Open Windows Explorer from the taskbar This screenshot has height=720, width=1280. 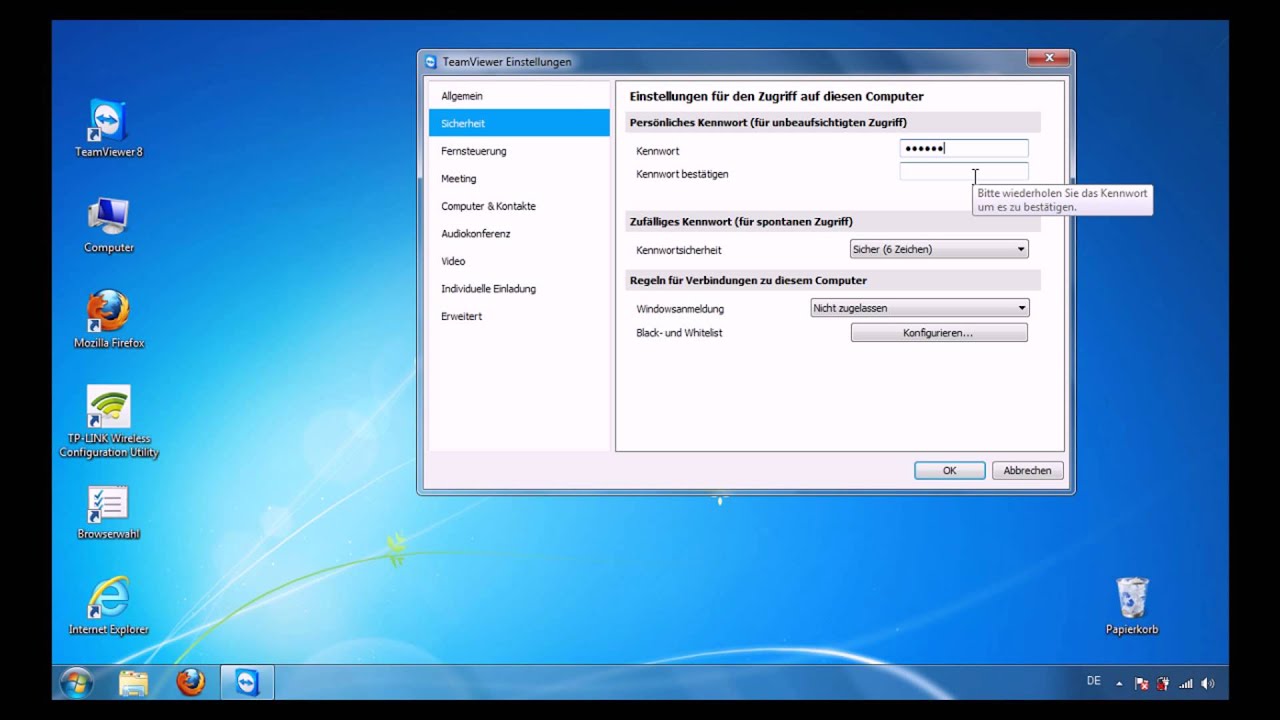point(133,683)
